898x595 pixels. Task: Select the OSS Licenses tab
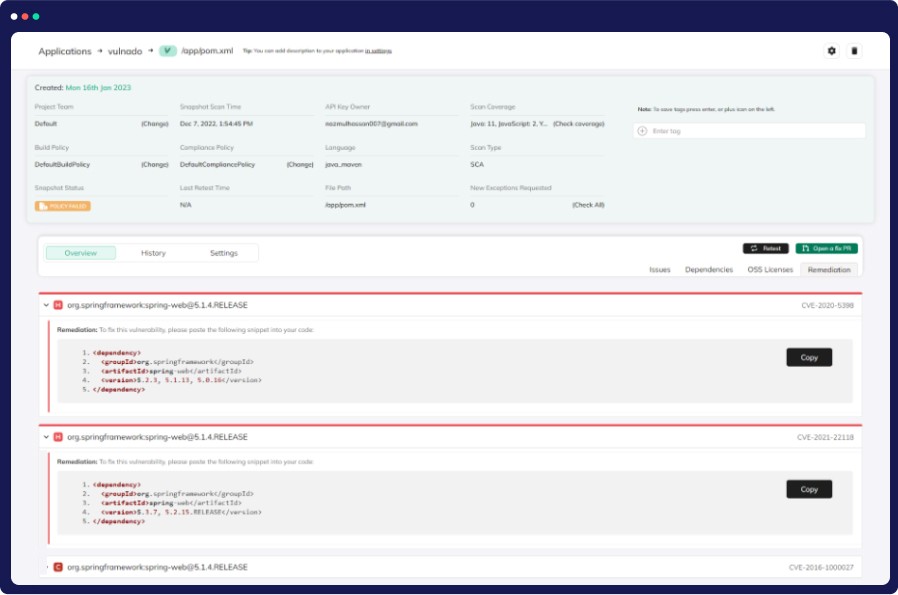tap(770, 270)
